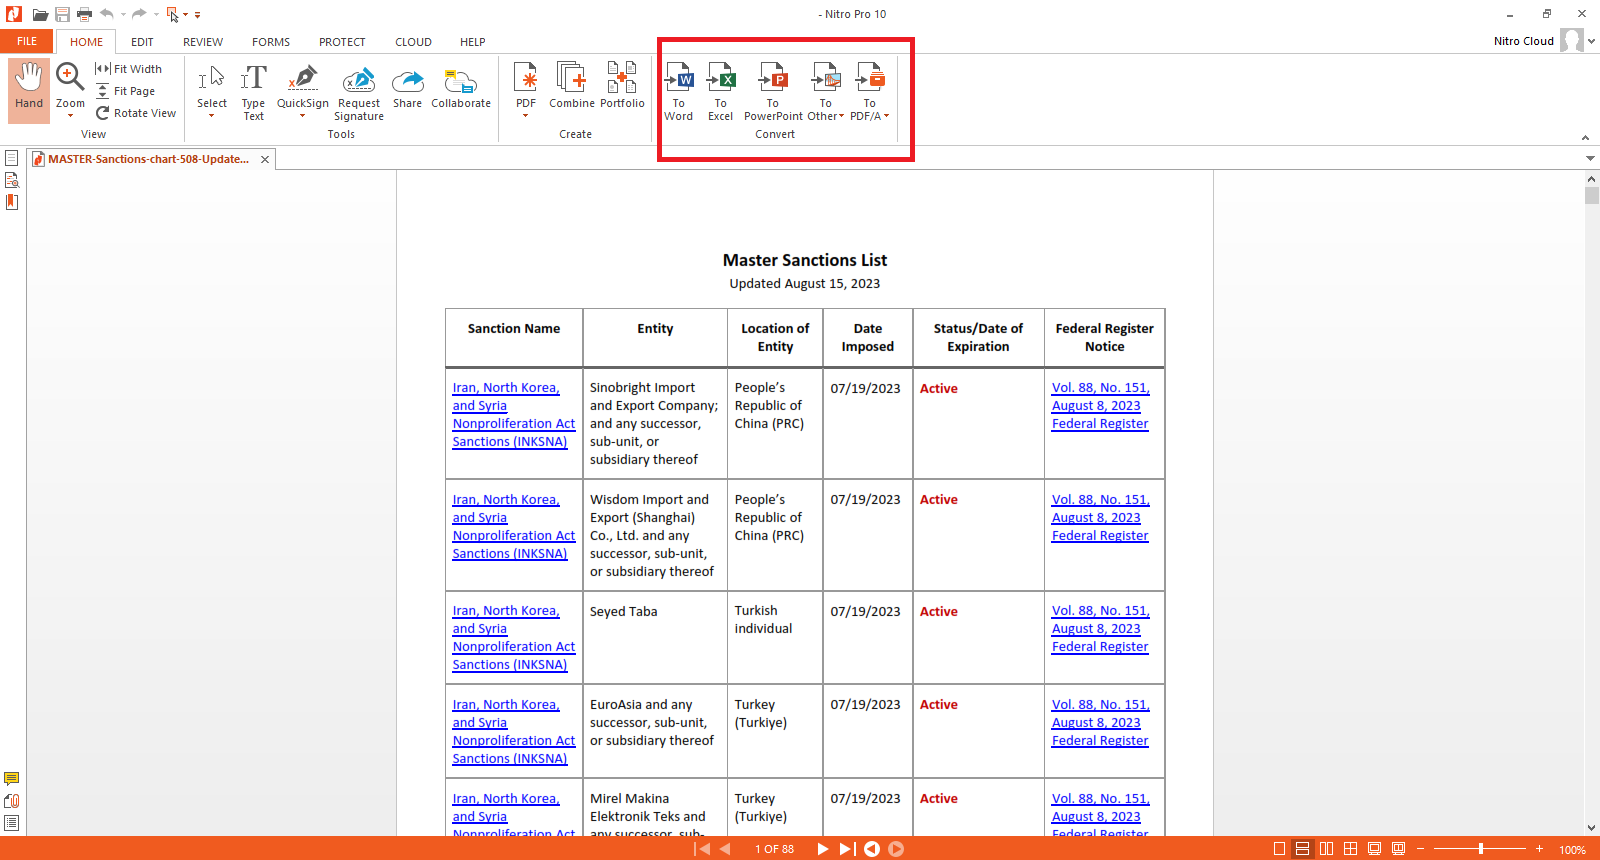Go back to the previous view

872,849
